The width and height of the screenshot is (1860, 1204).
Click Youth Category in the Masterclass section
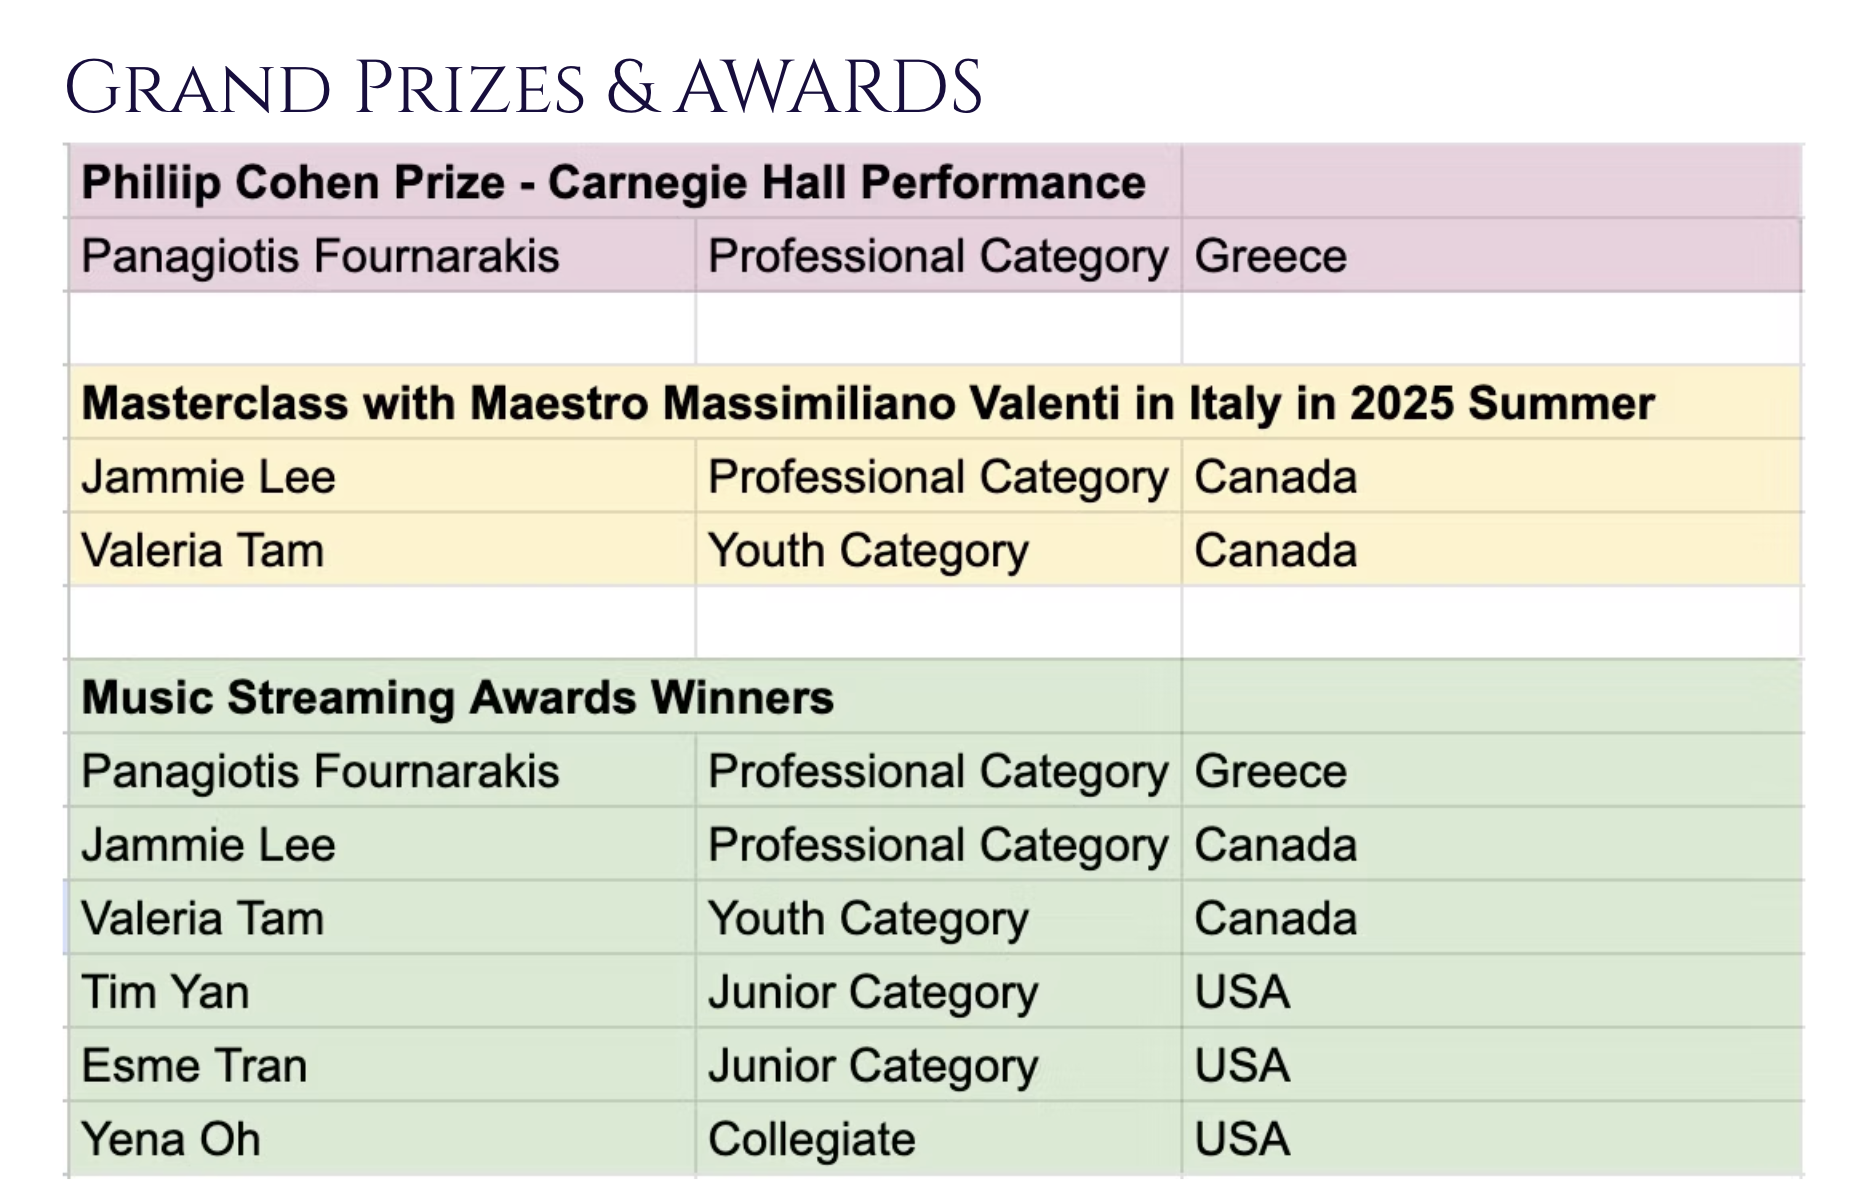pyautogui.click(x=868, y=551)
